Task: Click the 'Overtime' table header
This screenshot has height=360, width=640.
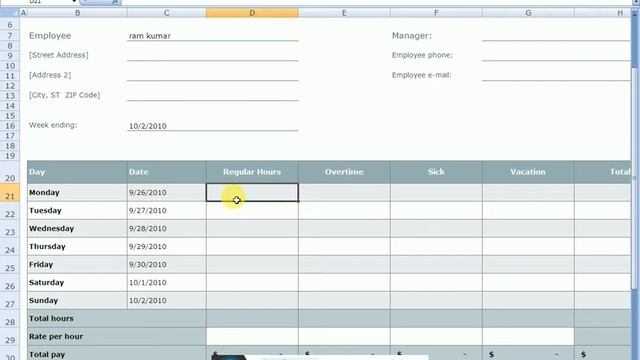Action: pyautogui.click(x=344, y=172)
